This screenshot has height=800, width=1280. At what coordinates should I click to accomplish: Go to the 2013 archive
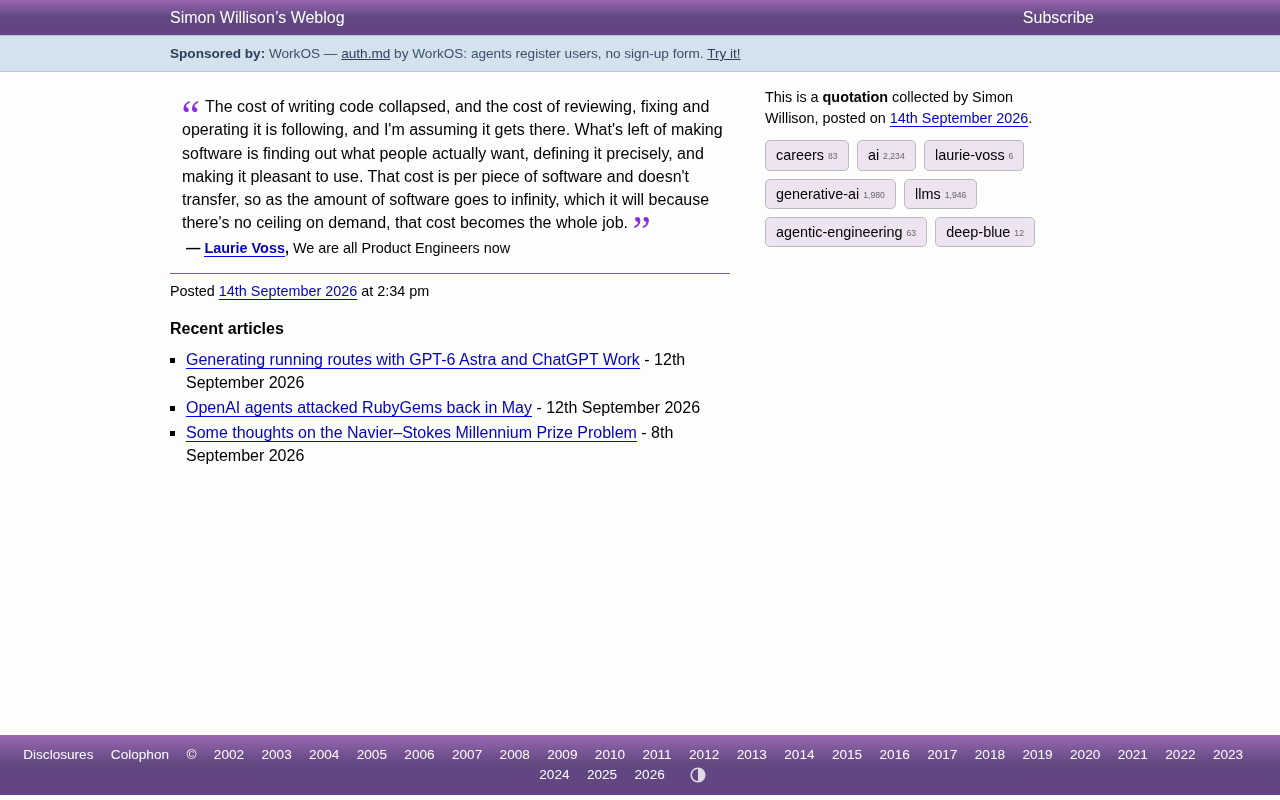752,755
